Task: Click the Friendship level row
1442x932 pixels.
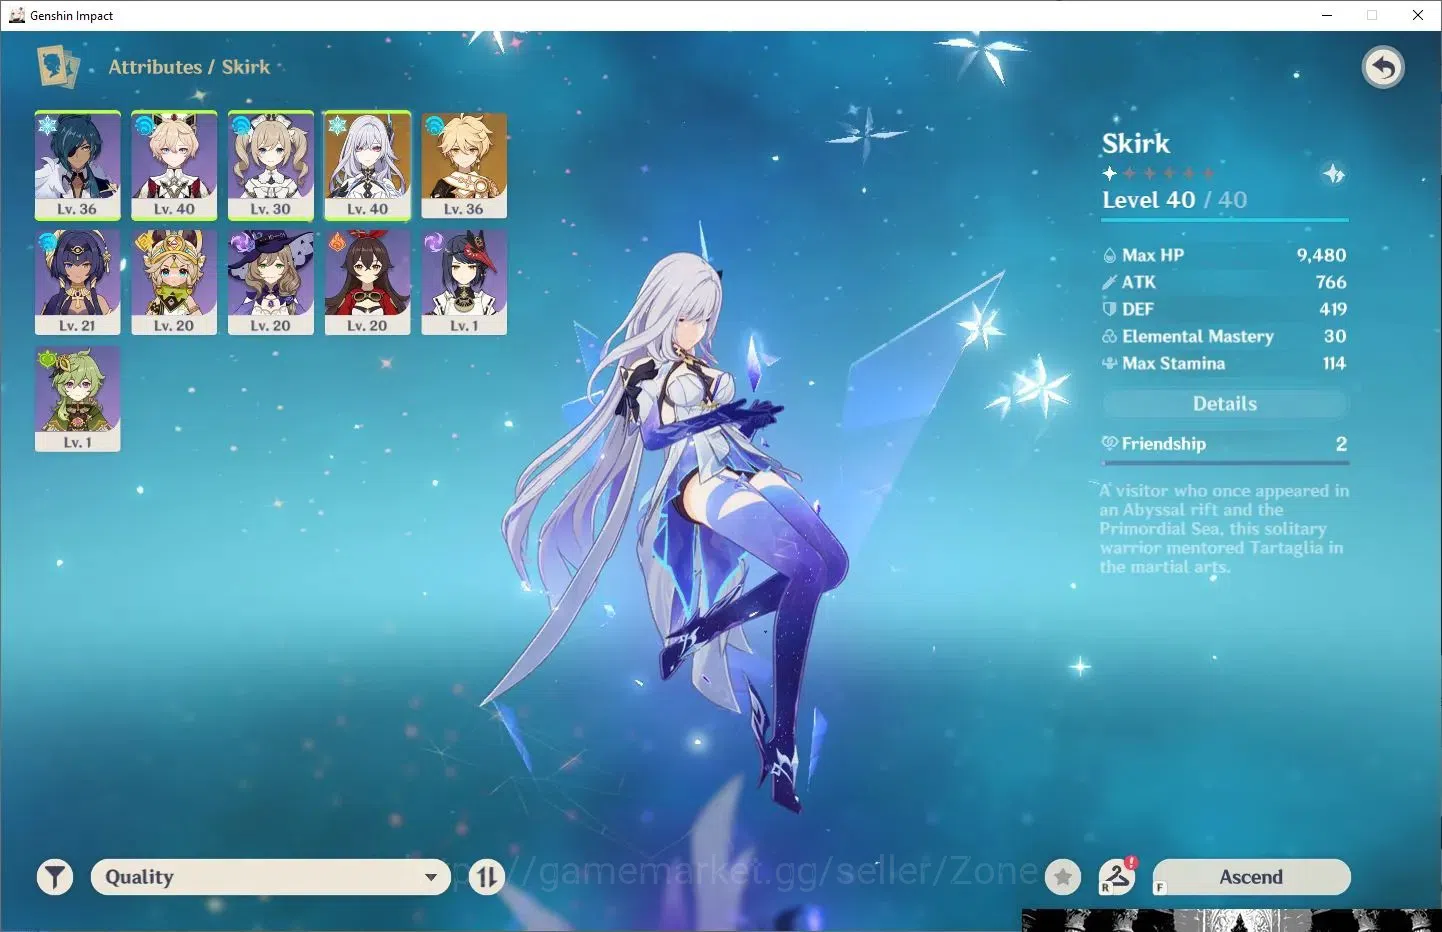Action: tap(1225, 444)
